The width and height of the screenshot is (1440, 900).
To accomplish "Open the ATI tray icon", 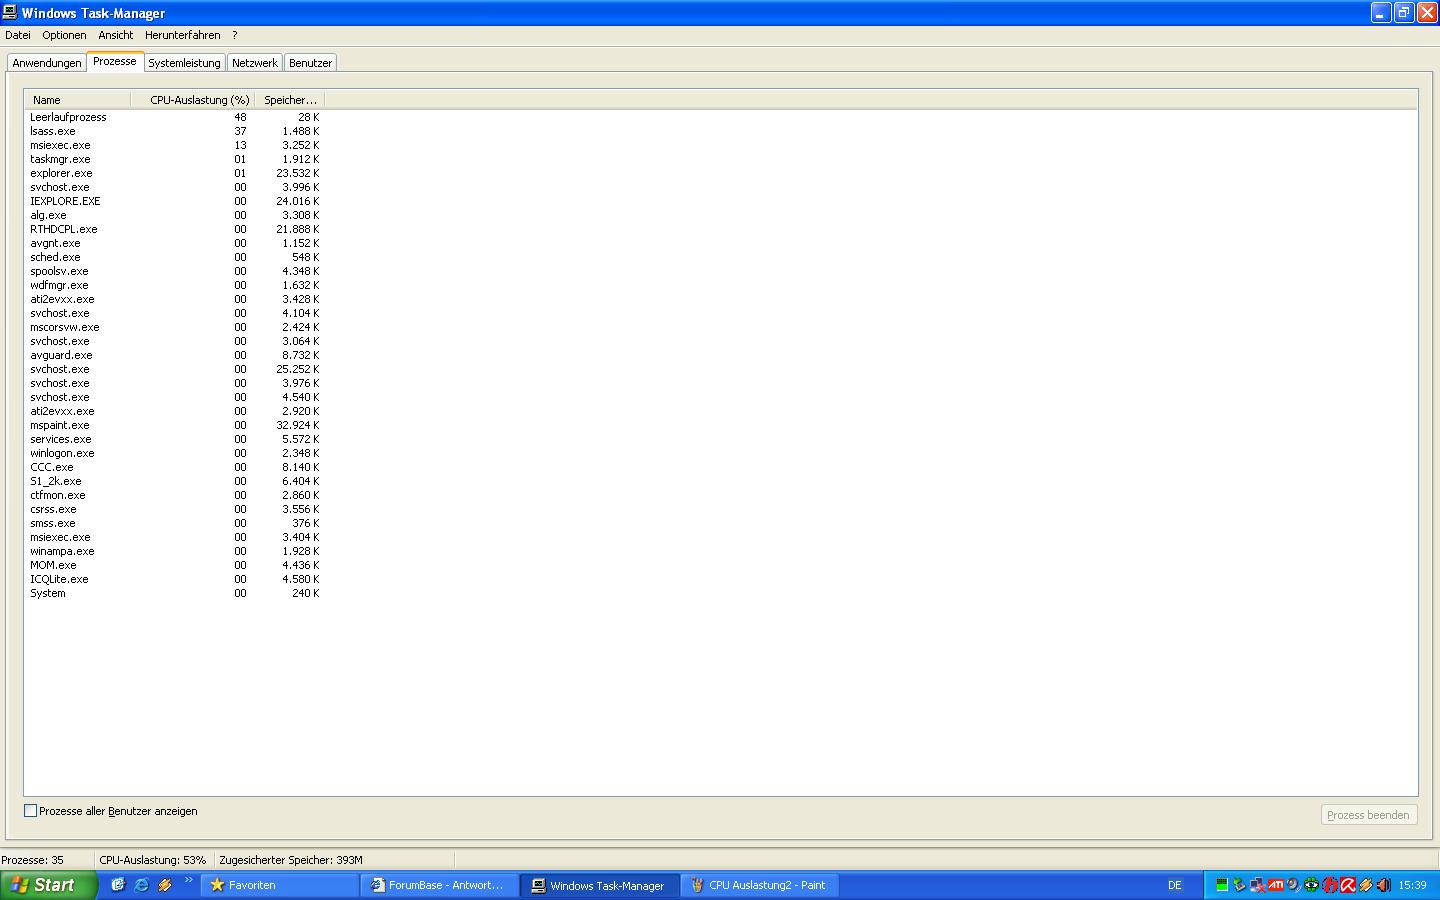I will (x=1276, y=885).
